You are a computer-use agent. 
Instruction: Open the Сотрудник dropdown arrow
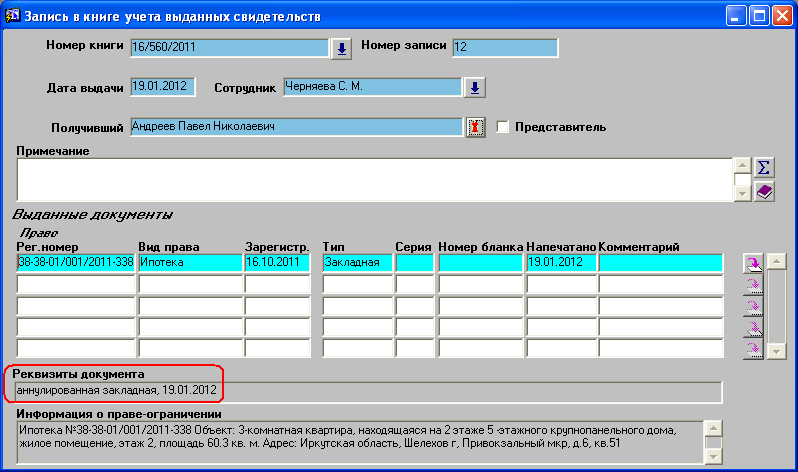click(474, 88)
